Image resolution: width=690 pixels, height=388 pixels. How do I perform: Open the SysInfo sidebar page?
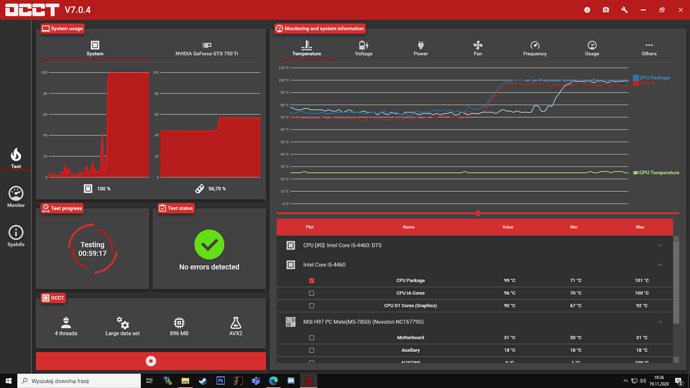[16, 235]
